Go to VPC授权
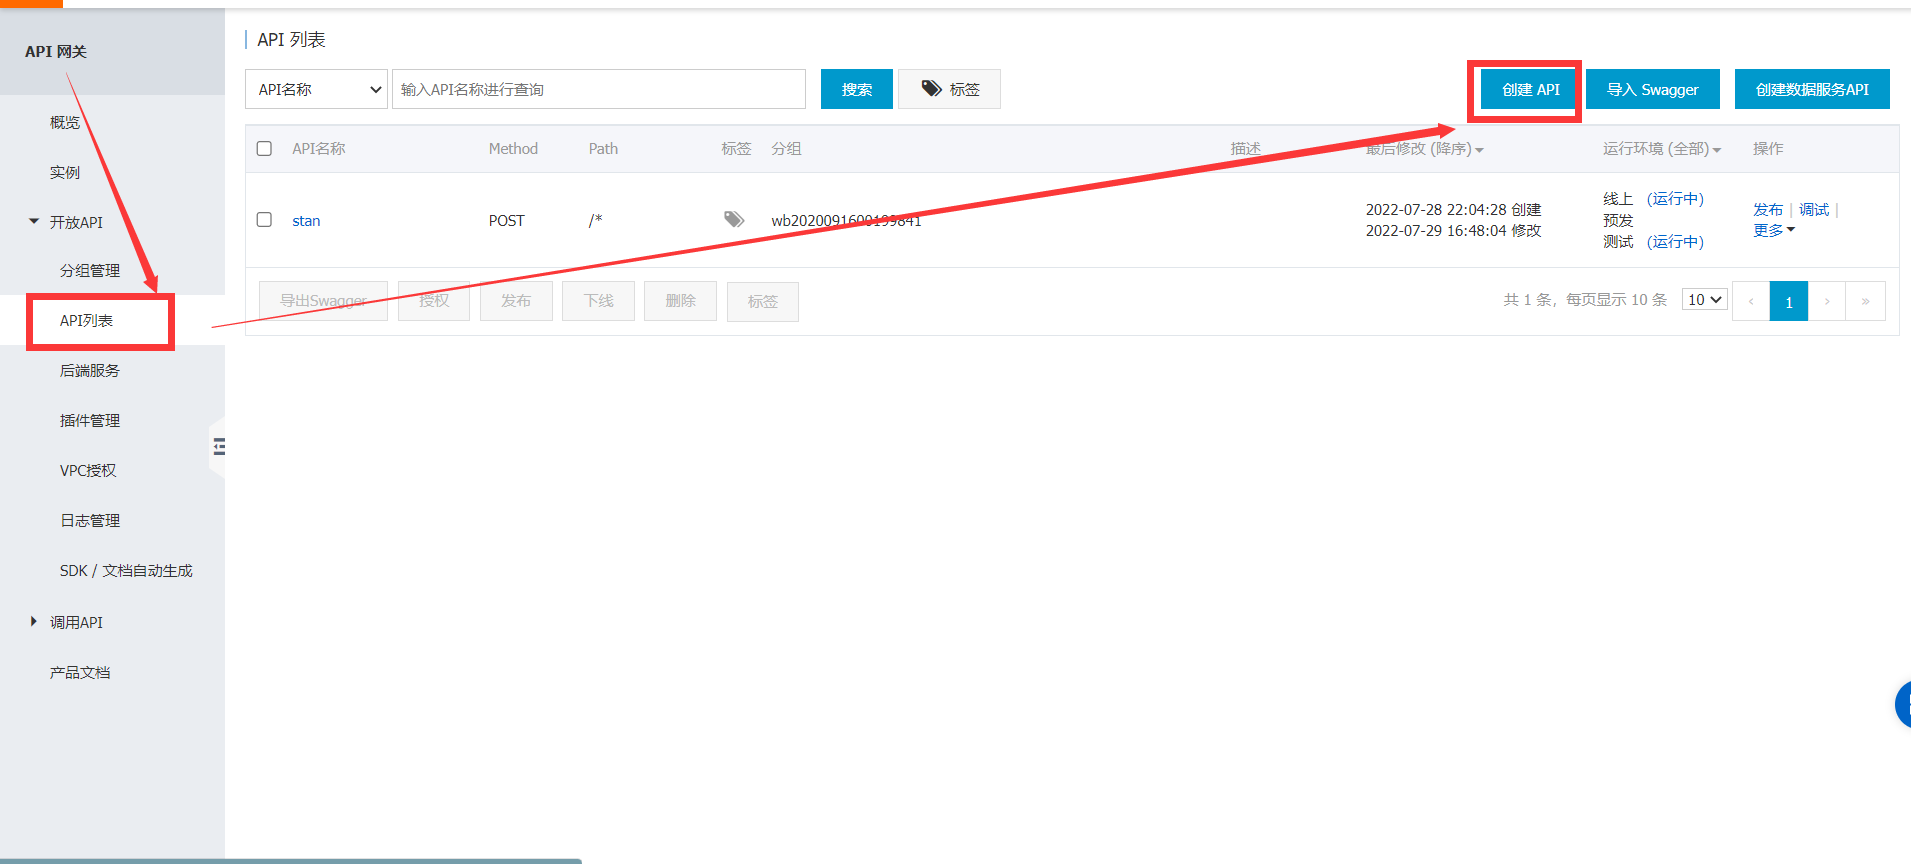Screen dimensions: 1911x864 88,470
